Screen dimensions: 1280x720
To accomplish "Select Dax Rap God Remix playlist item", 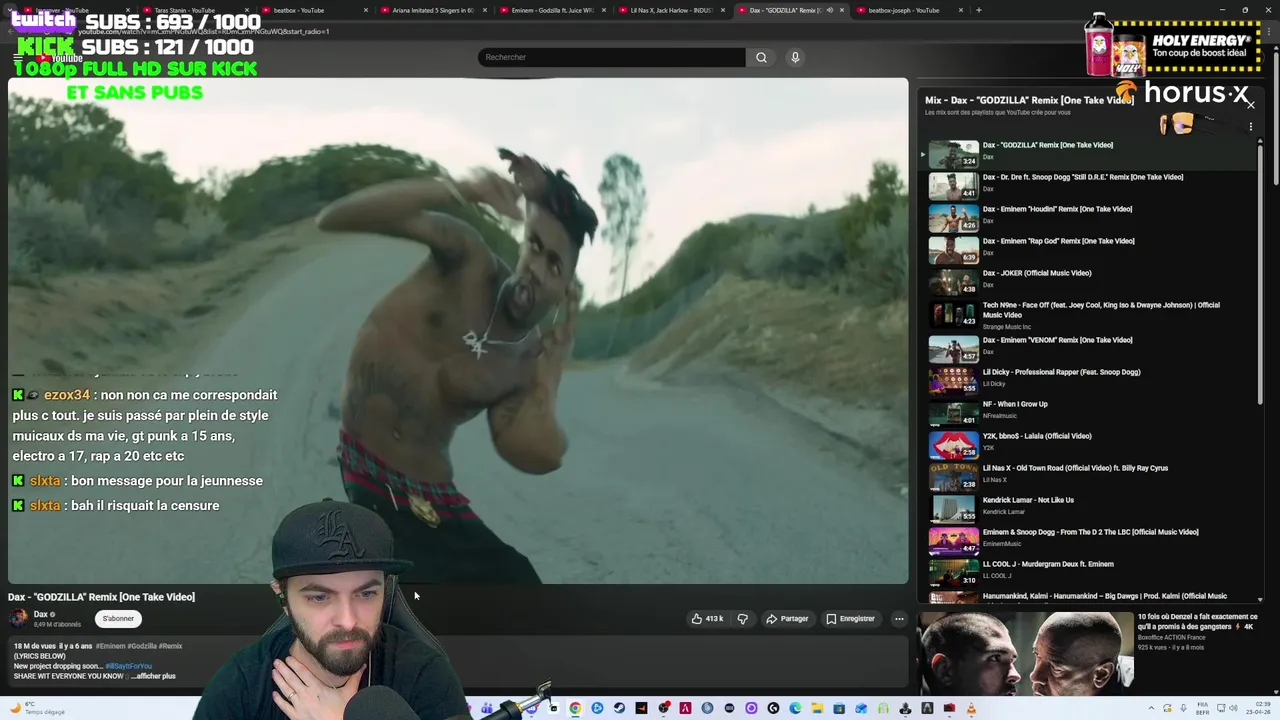I will coord(1088,250).
